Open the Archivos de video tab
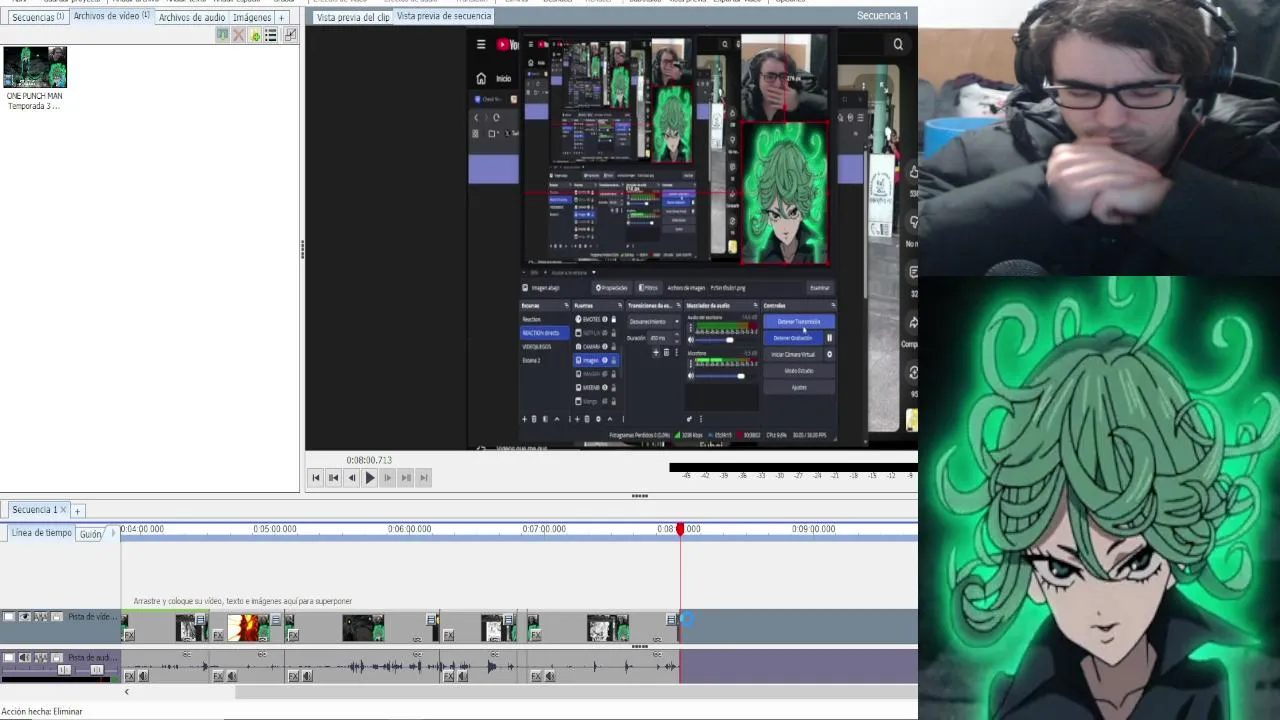The height and width of the screenshot is (720, 1280). tap(111, 16)
